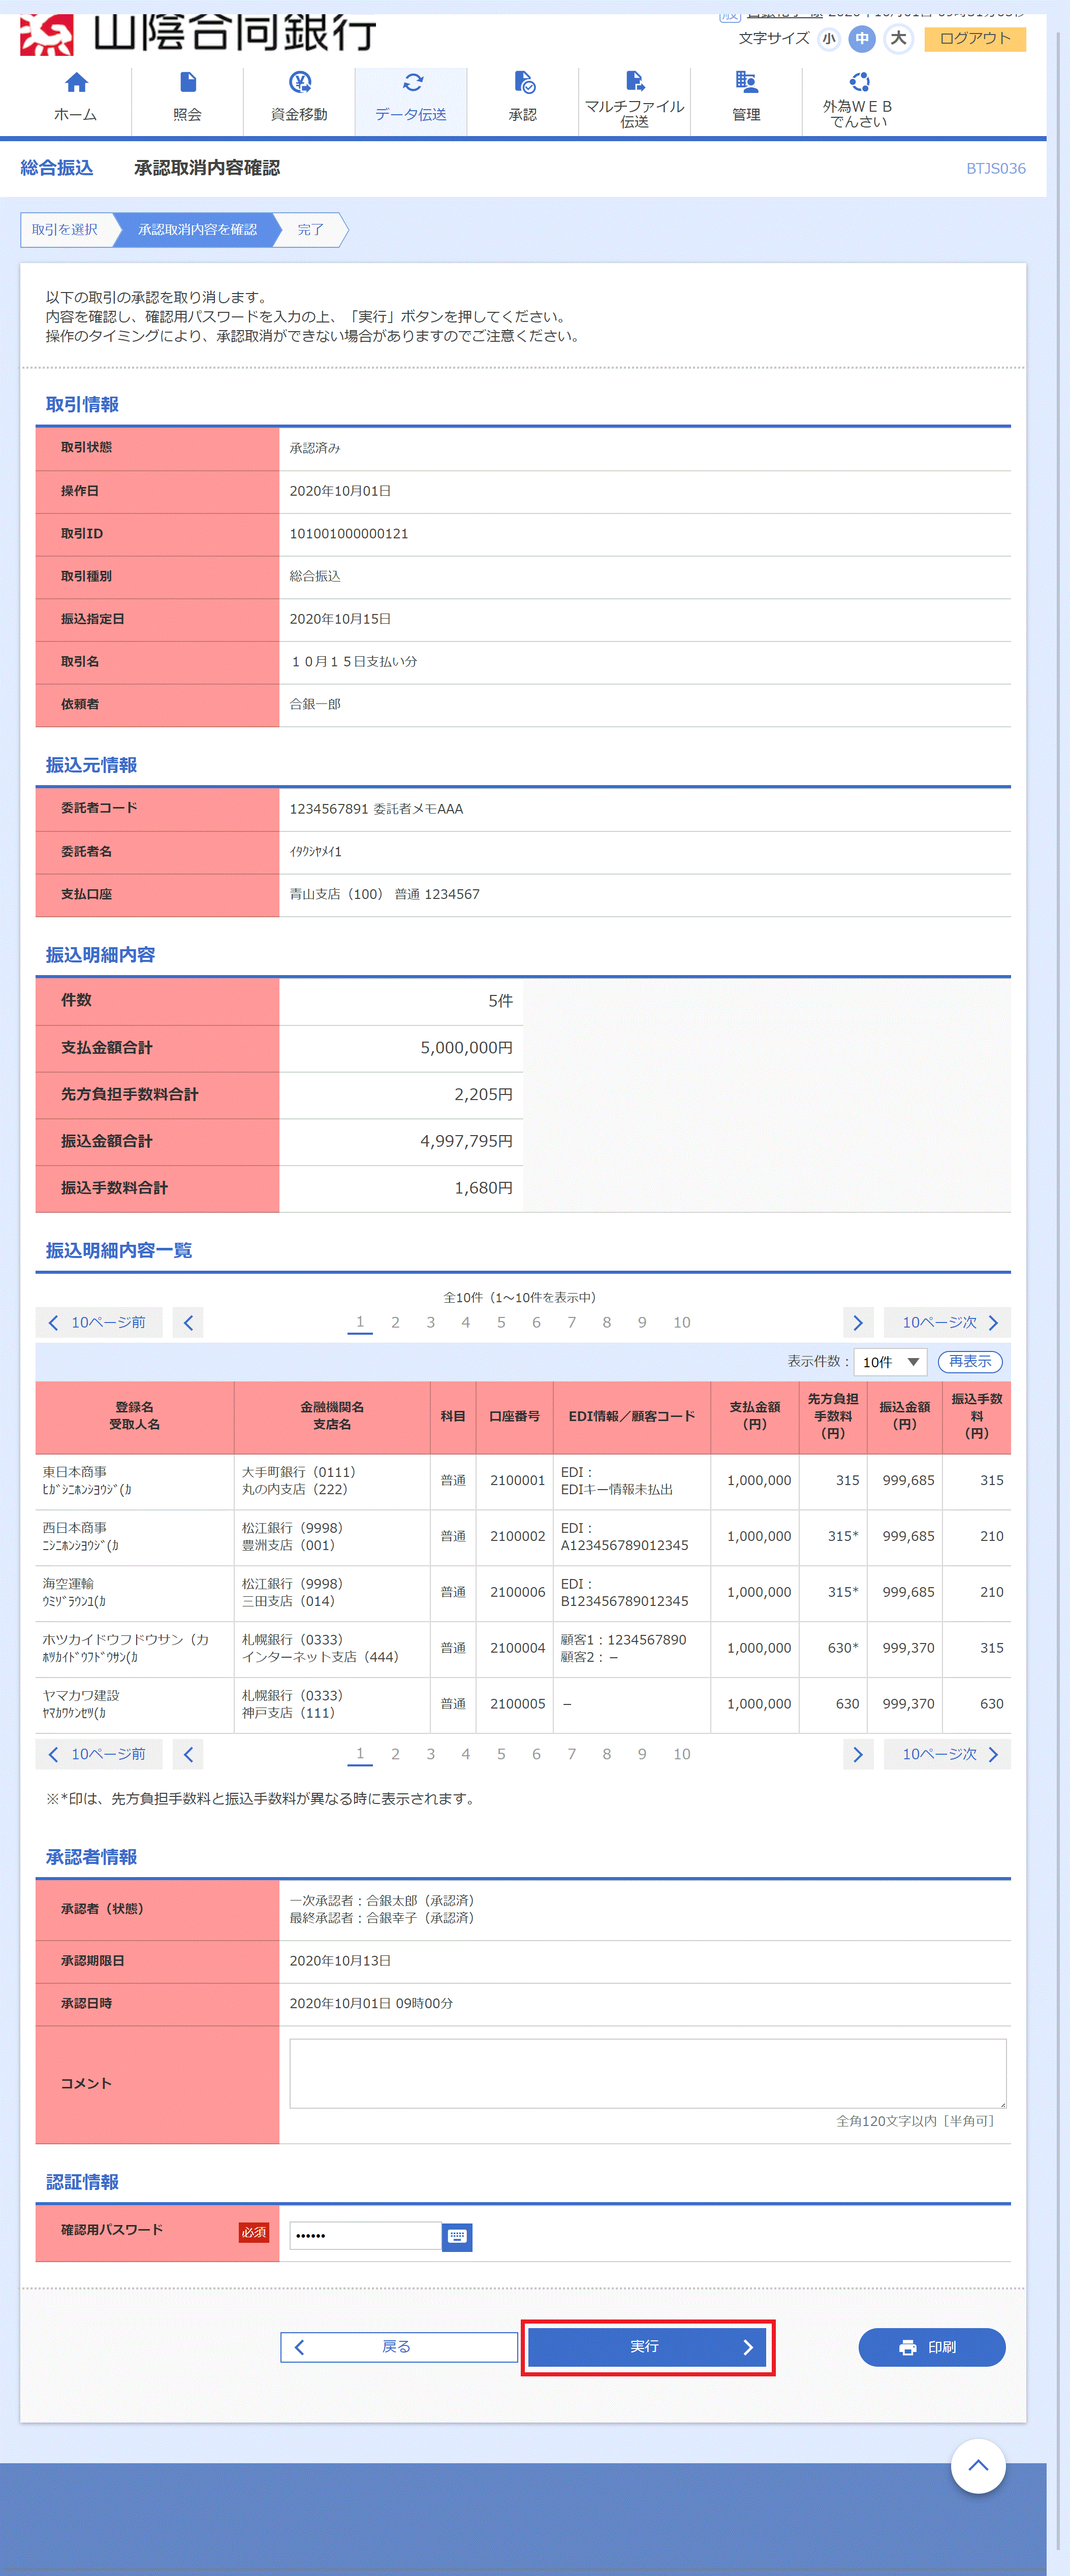Click the 西日本商事 row name
Screen dimensions: 1070x2576
(75, 1528)
